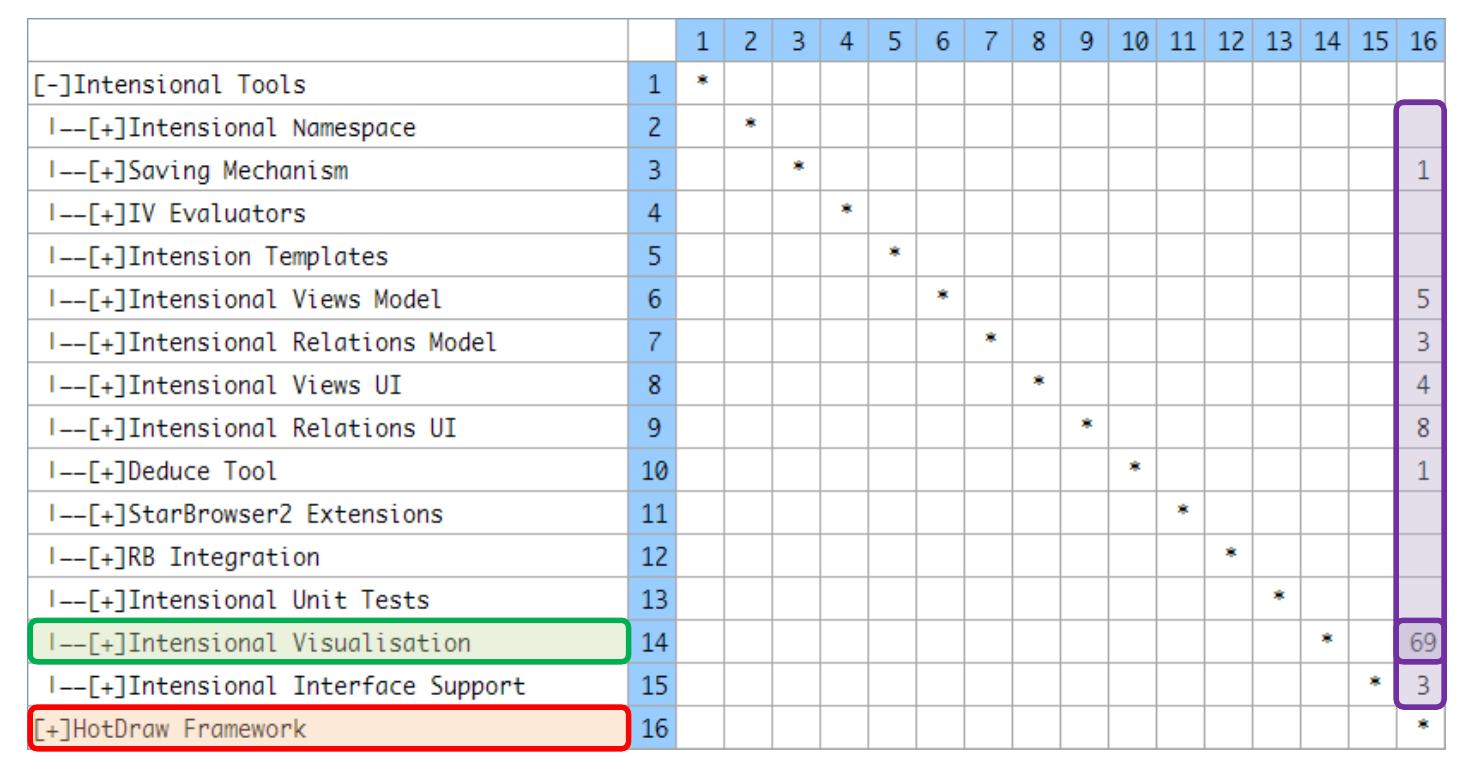Click column header 10

1134,42
